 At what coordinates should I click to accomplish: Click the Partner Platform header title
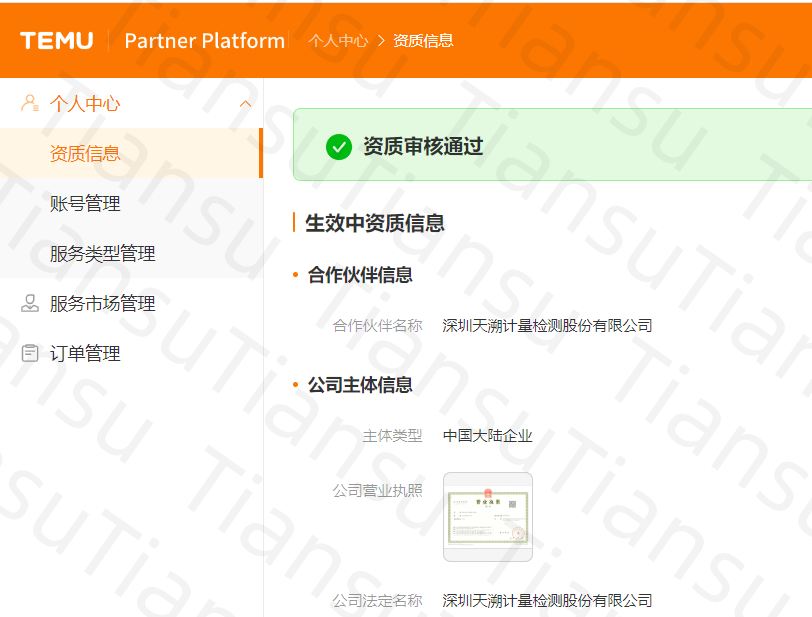(204, 41)
